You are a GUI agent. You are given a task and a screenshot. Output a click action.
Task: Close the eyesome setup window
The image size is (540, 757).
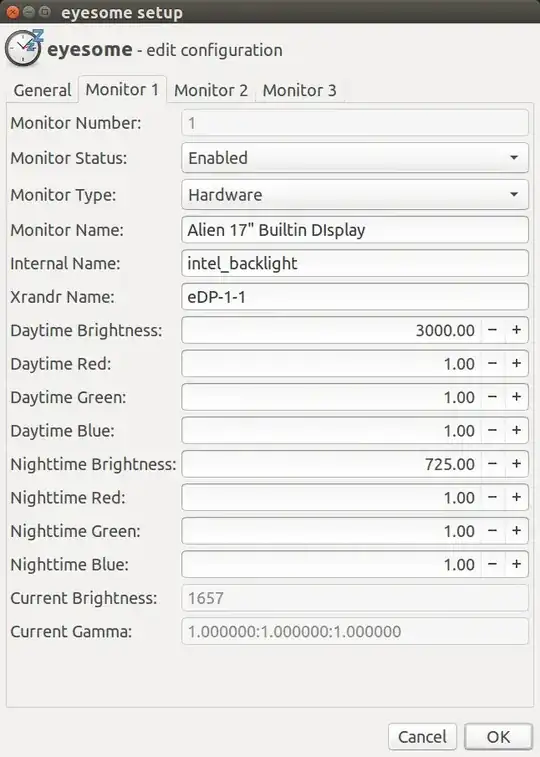tap(13, 12)
